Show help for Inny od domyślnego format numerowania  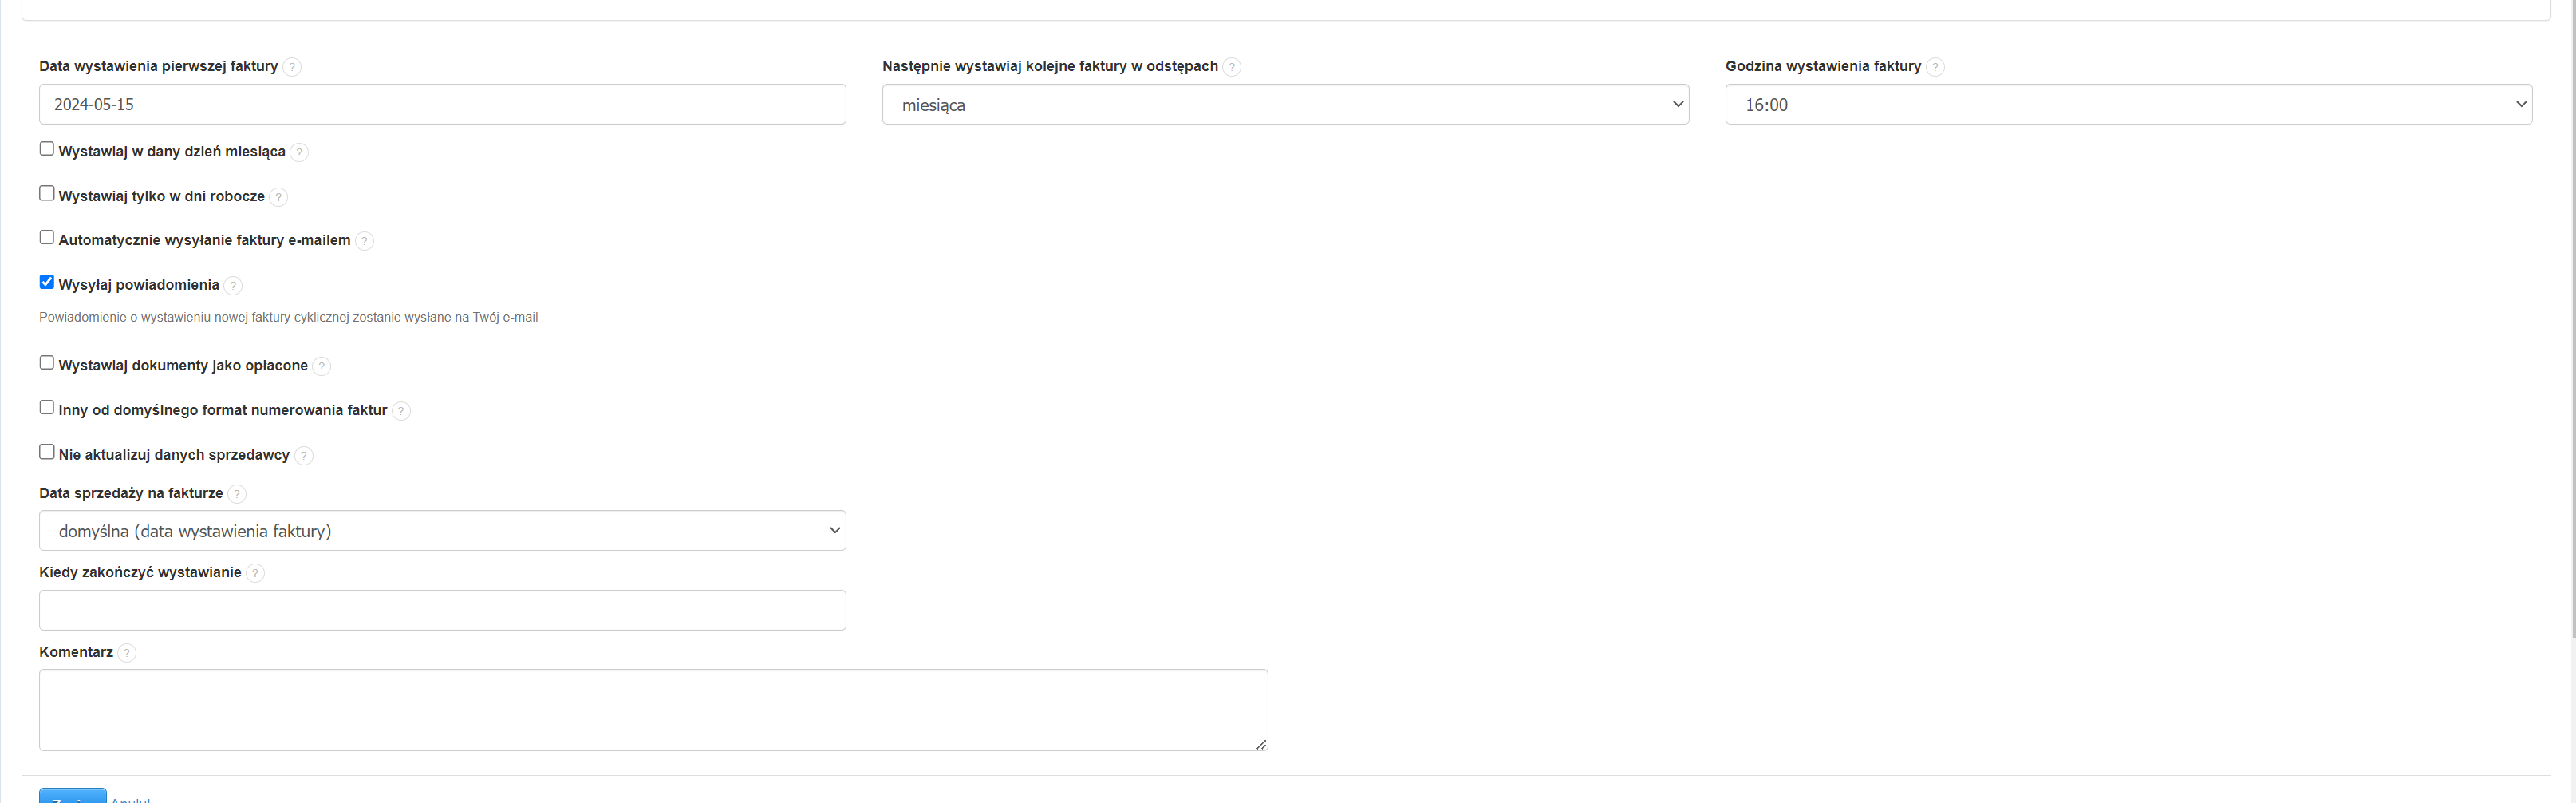coord(401,411)
